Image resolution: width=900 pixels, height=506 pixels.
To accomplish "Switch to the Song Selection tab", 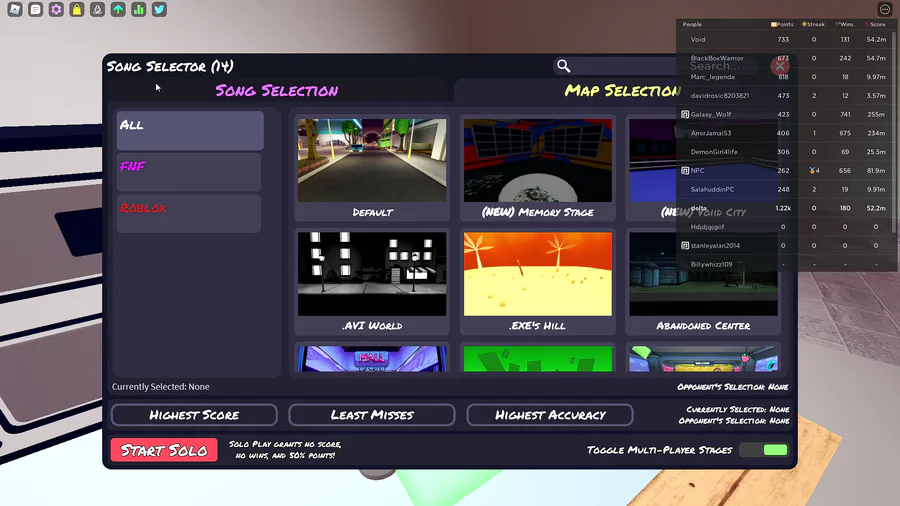I will tap(277, 91).
